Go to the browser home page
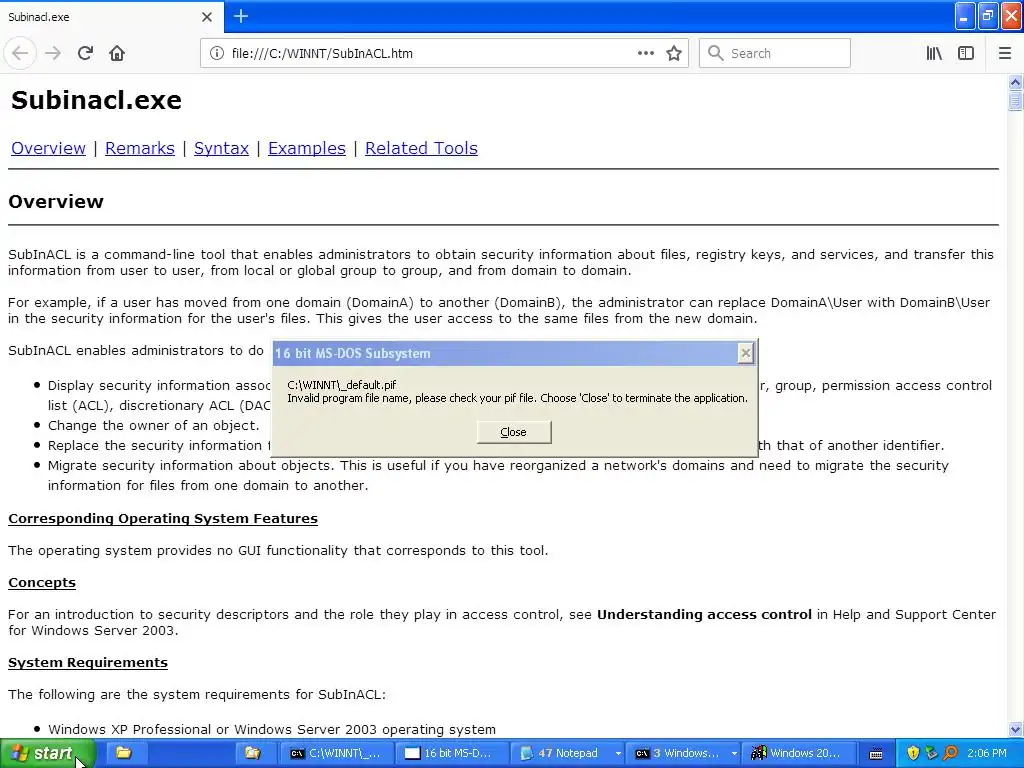This screenshot has width=1024, height=768. pos(117,53)
